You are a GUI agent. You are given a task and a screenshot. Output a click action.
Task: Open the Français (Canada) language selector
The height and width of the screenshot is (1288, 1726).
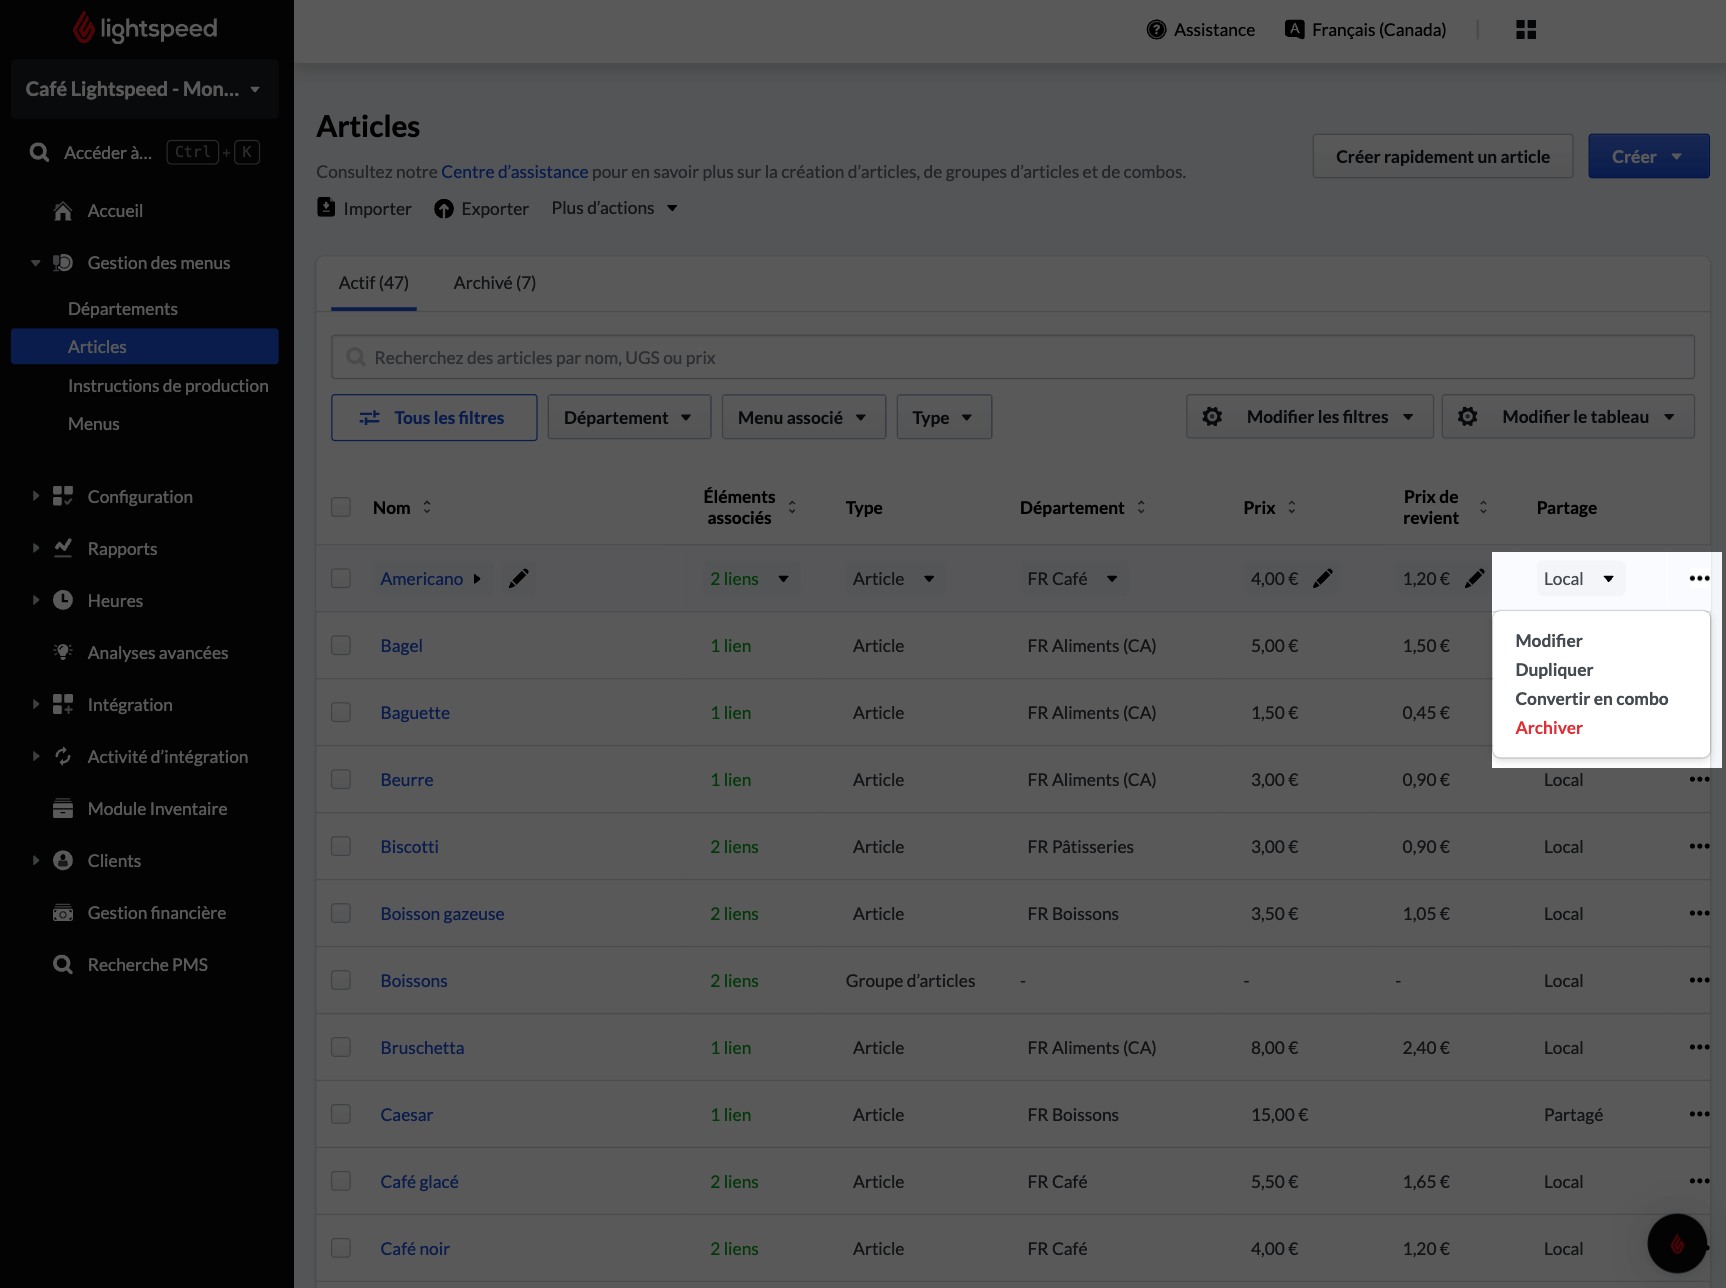tap(1366, 30)
